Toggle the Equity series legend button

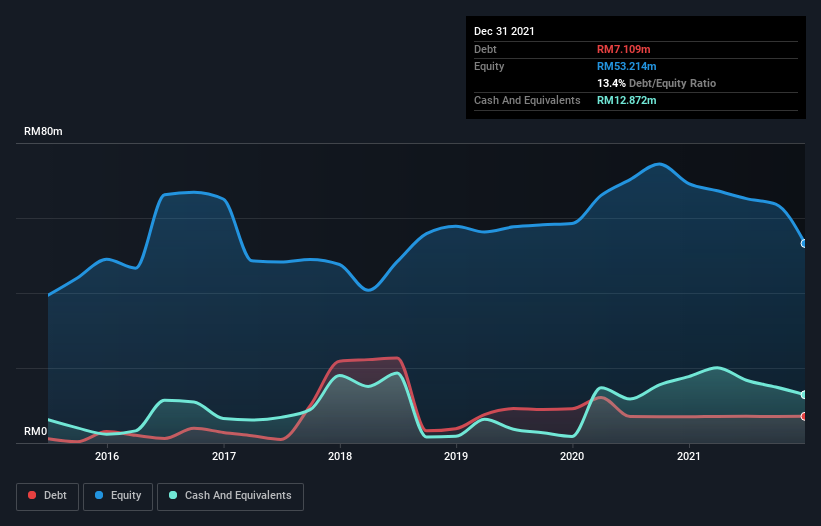pyautogui.click(x=118, y=496)
